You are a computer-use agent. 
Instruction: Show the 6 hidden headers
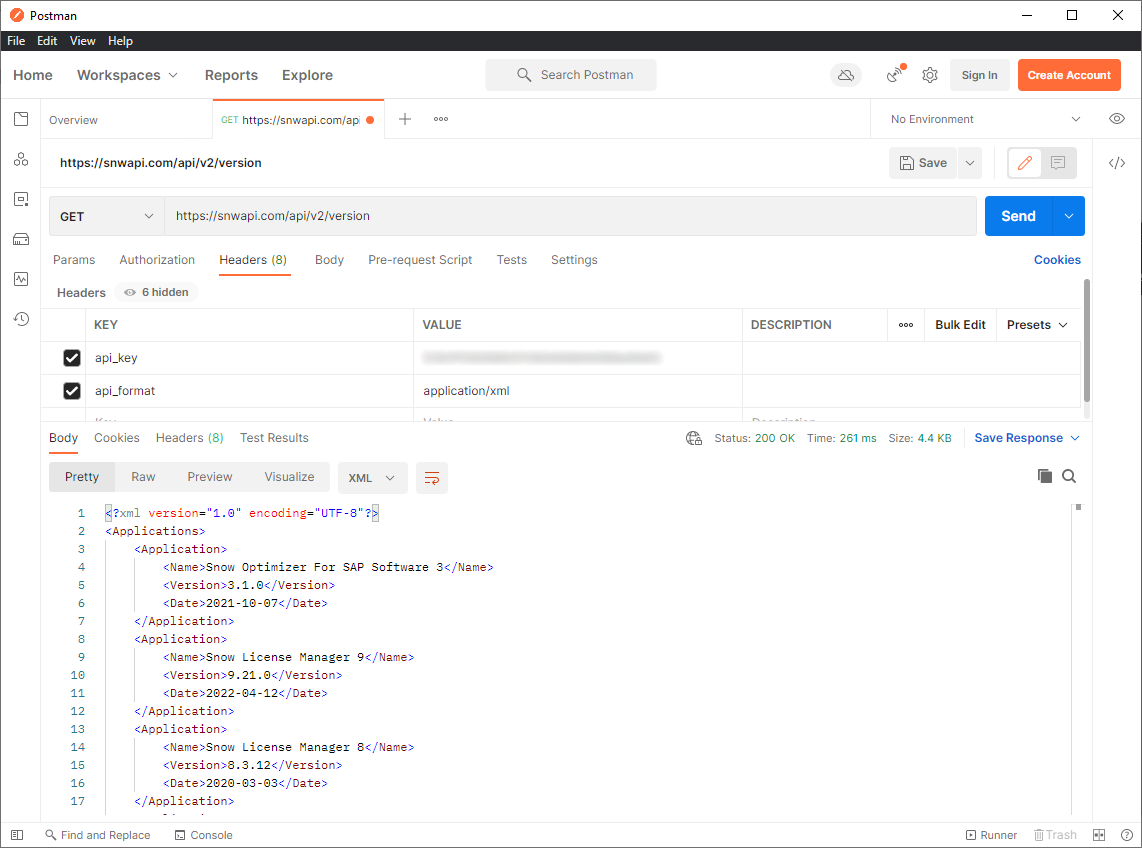point(159,292)
